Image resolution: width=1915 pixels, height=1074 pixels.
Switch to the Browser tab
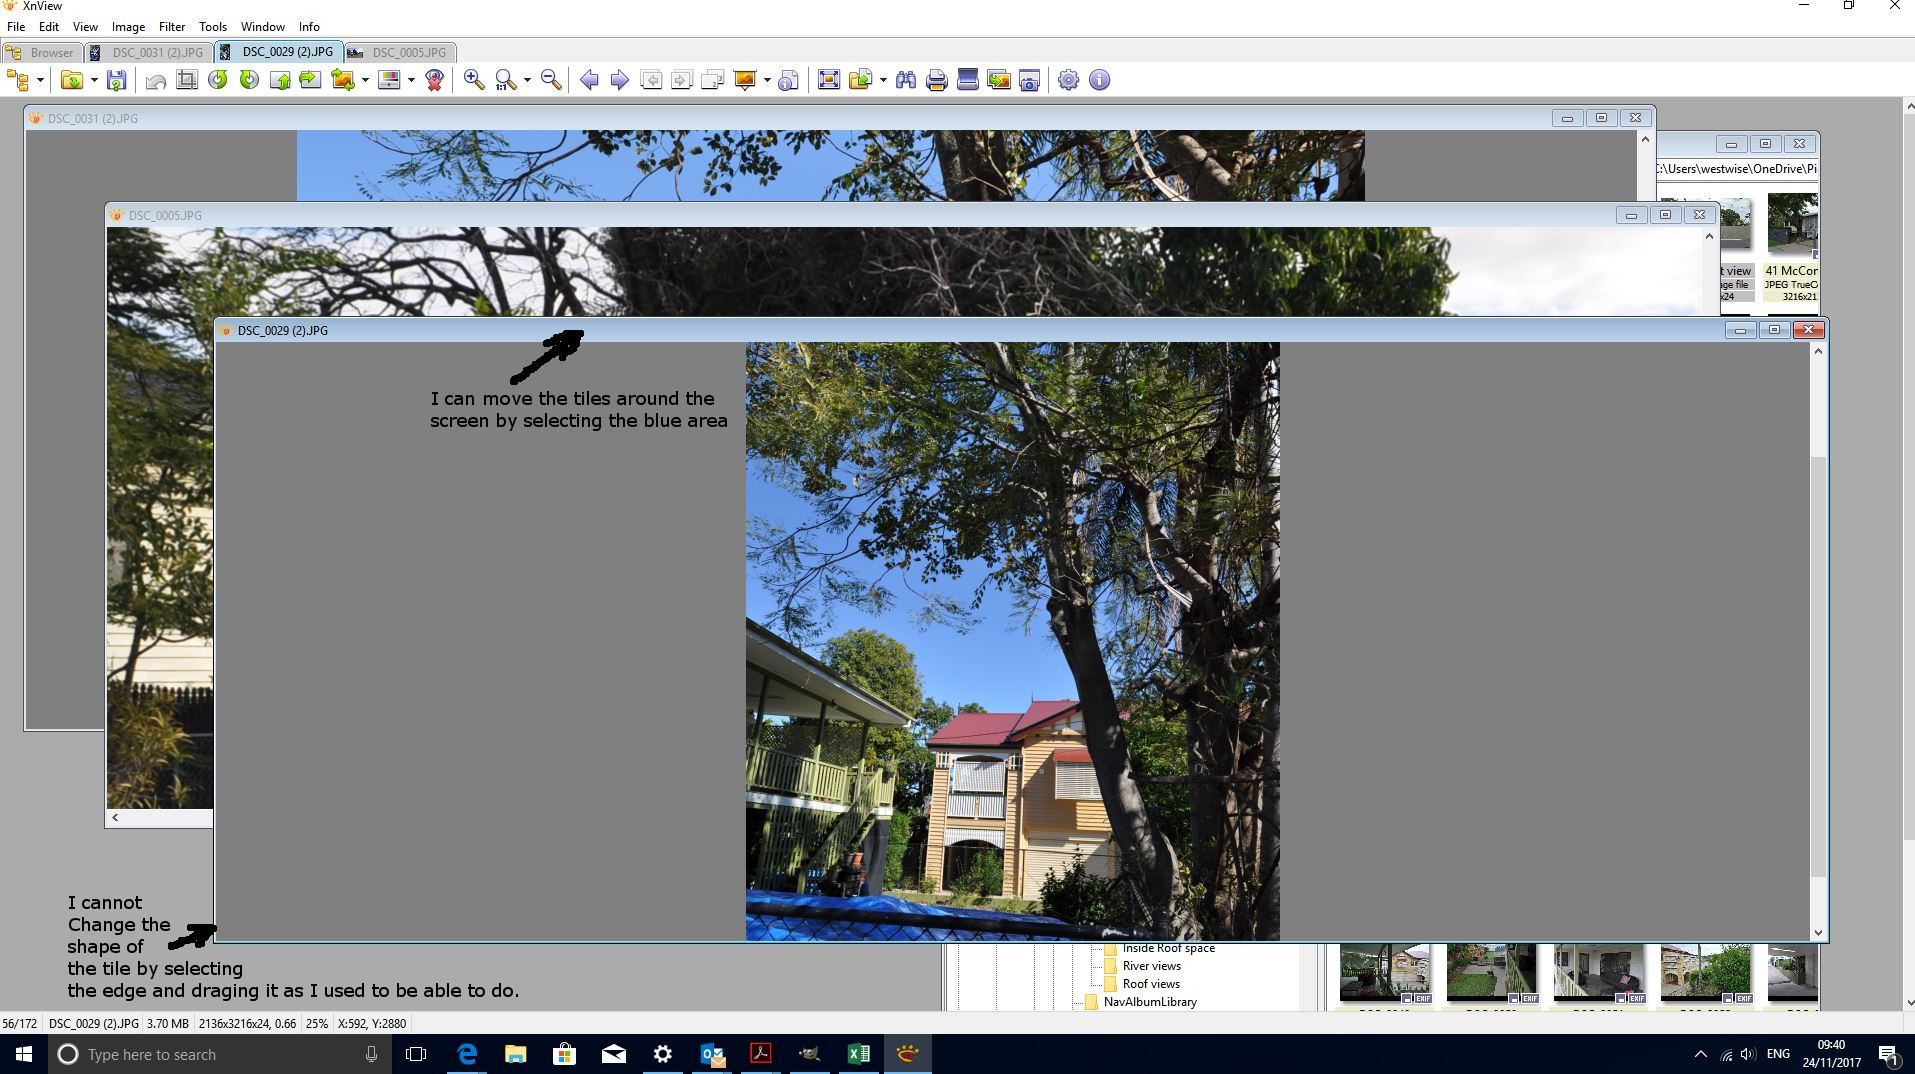41,52
